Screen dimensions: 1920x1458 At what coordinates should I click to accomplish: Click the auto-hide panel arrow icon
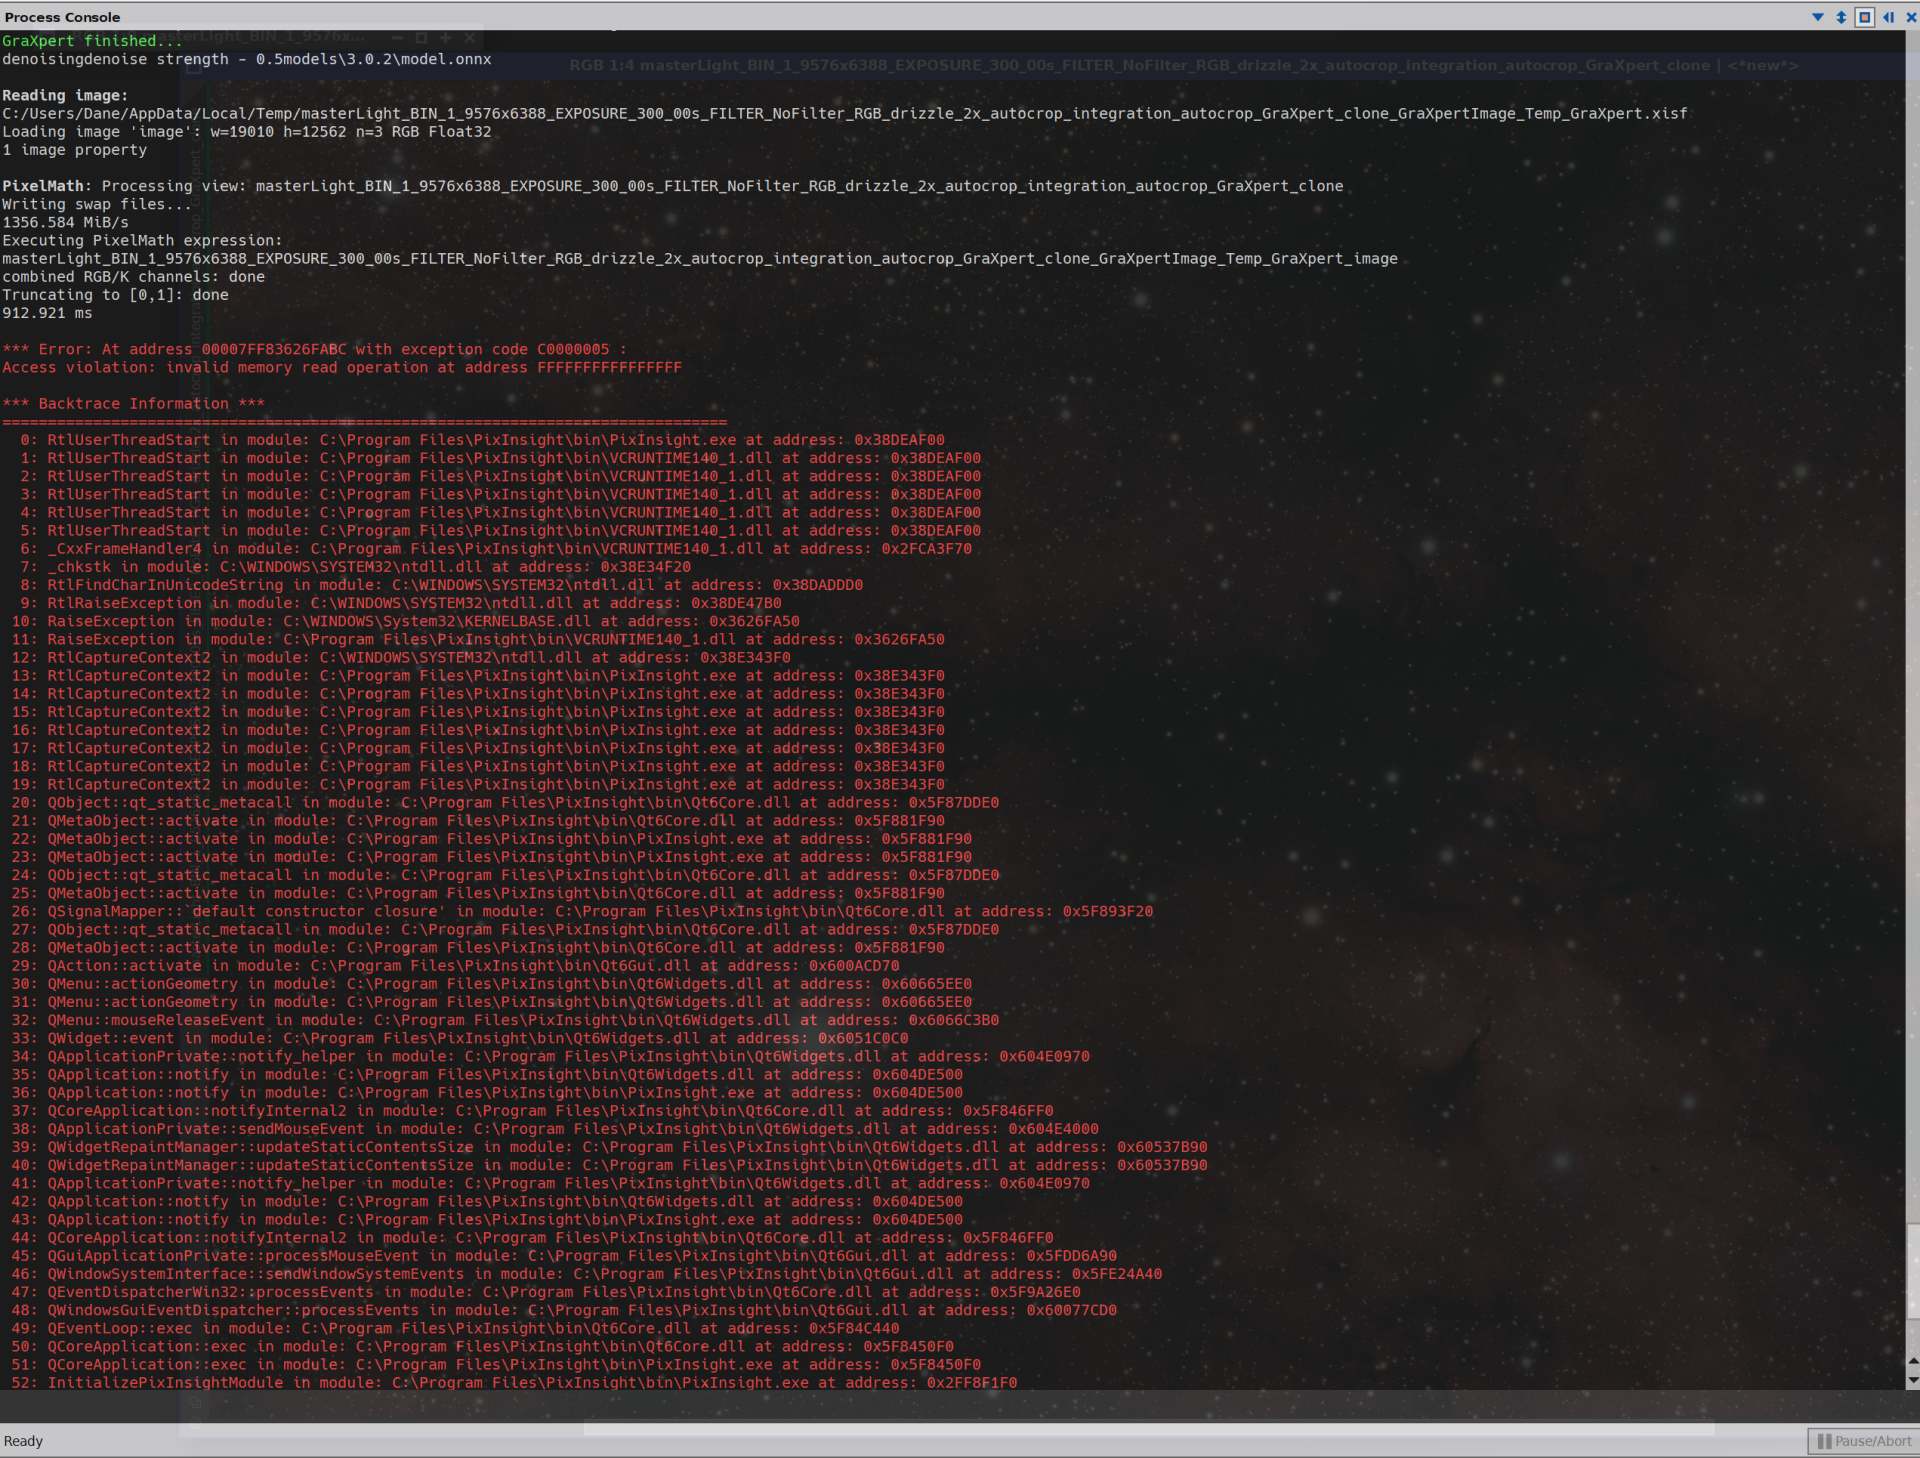pos(1888,17)
